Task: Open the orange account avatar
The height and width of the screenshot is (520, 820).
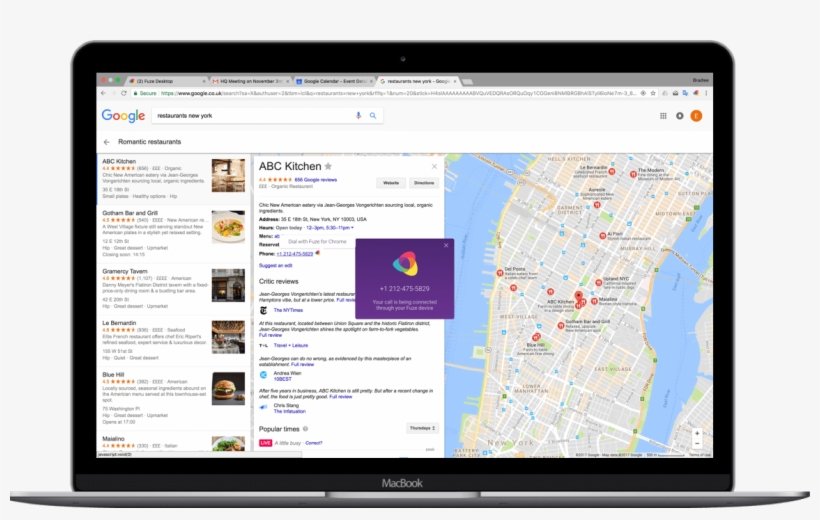Action: 696,116
